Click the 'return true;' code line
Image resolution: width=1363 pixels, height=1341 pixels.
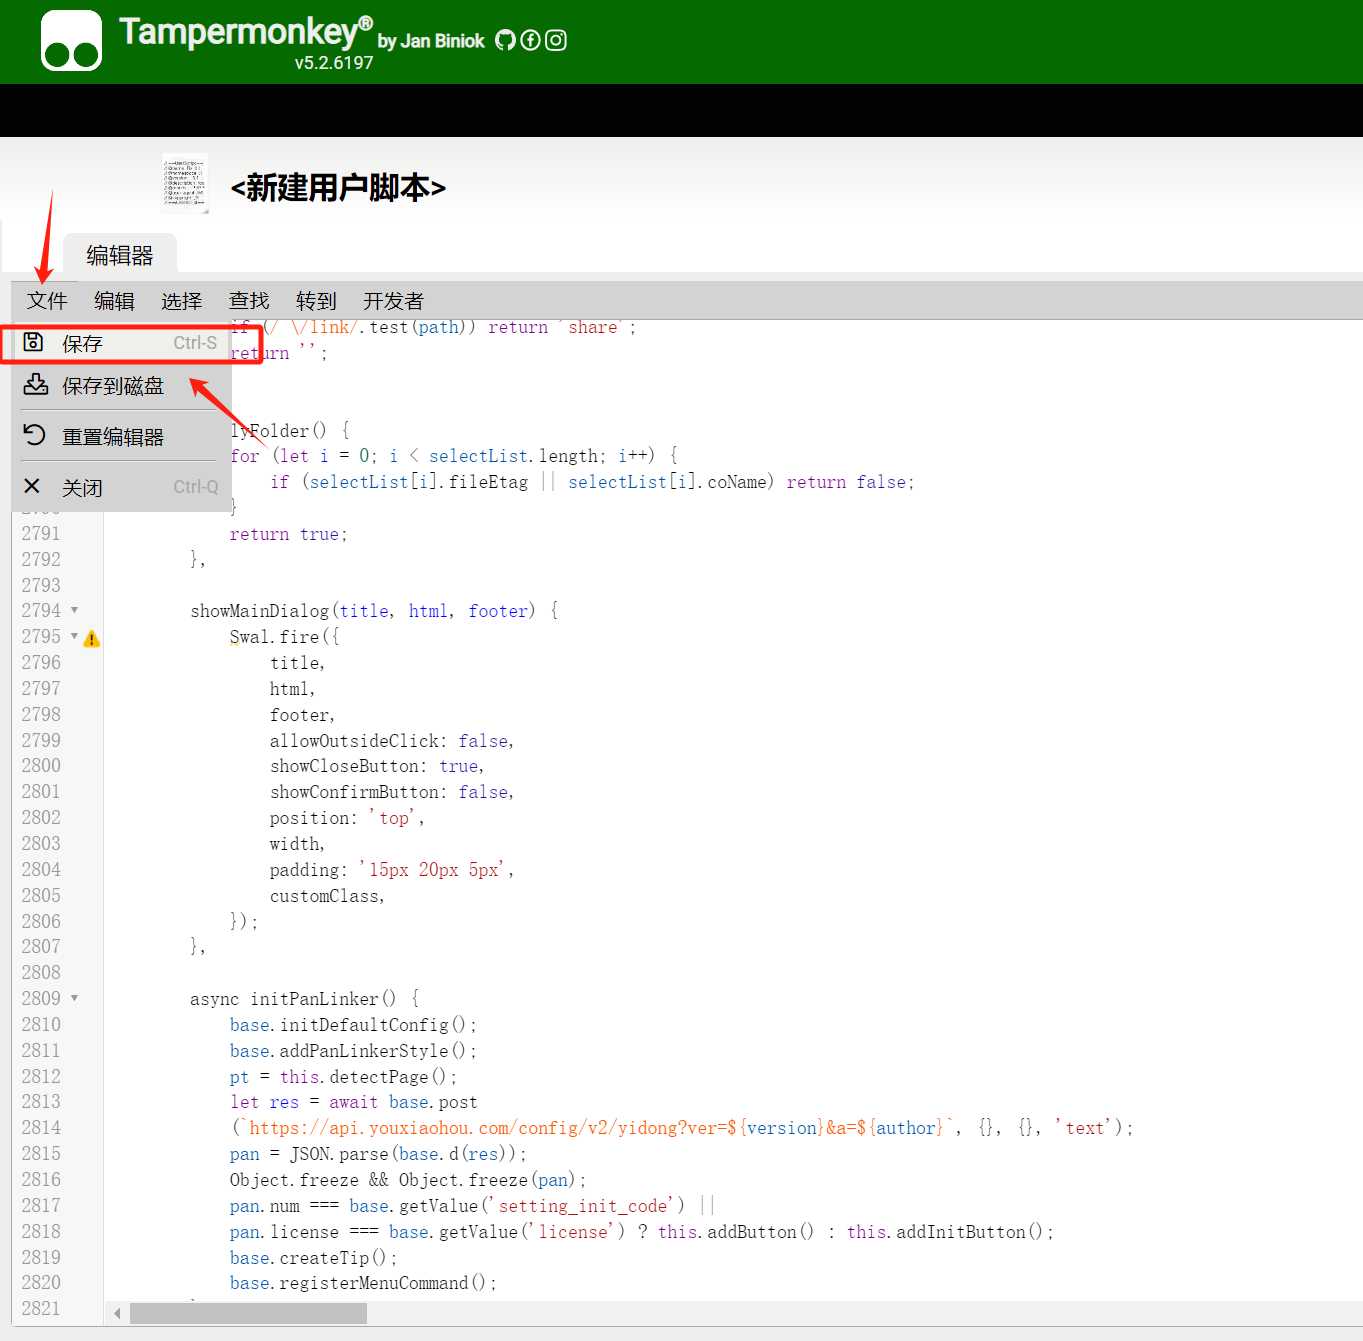[x=288, y=534]
